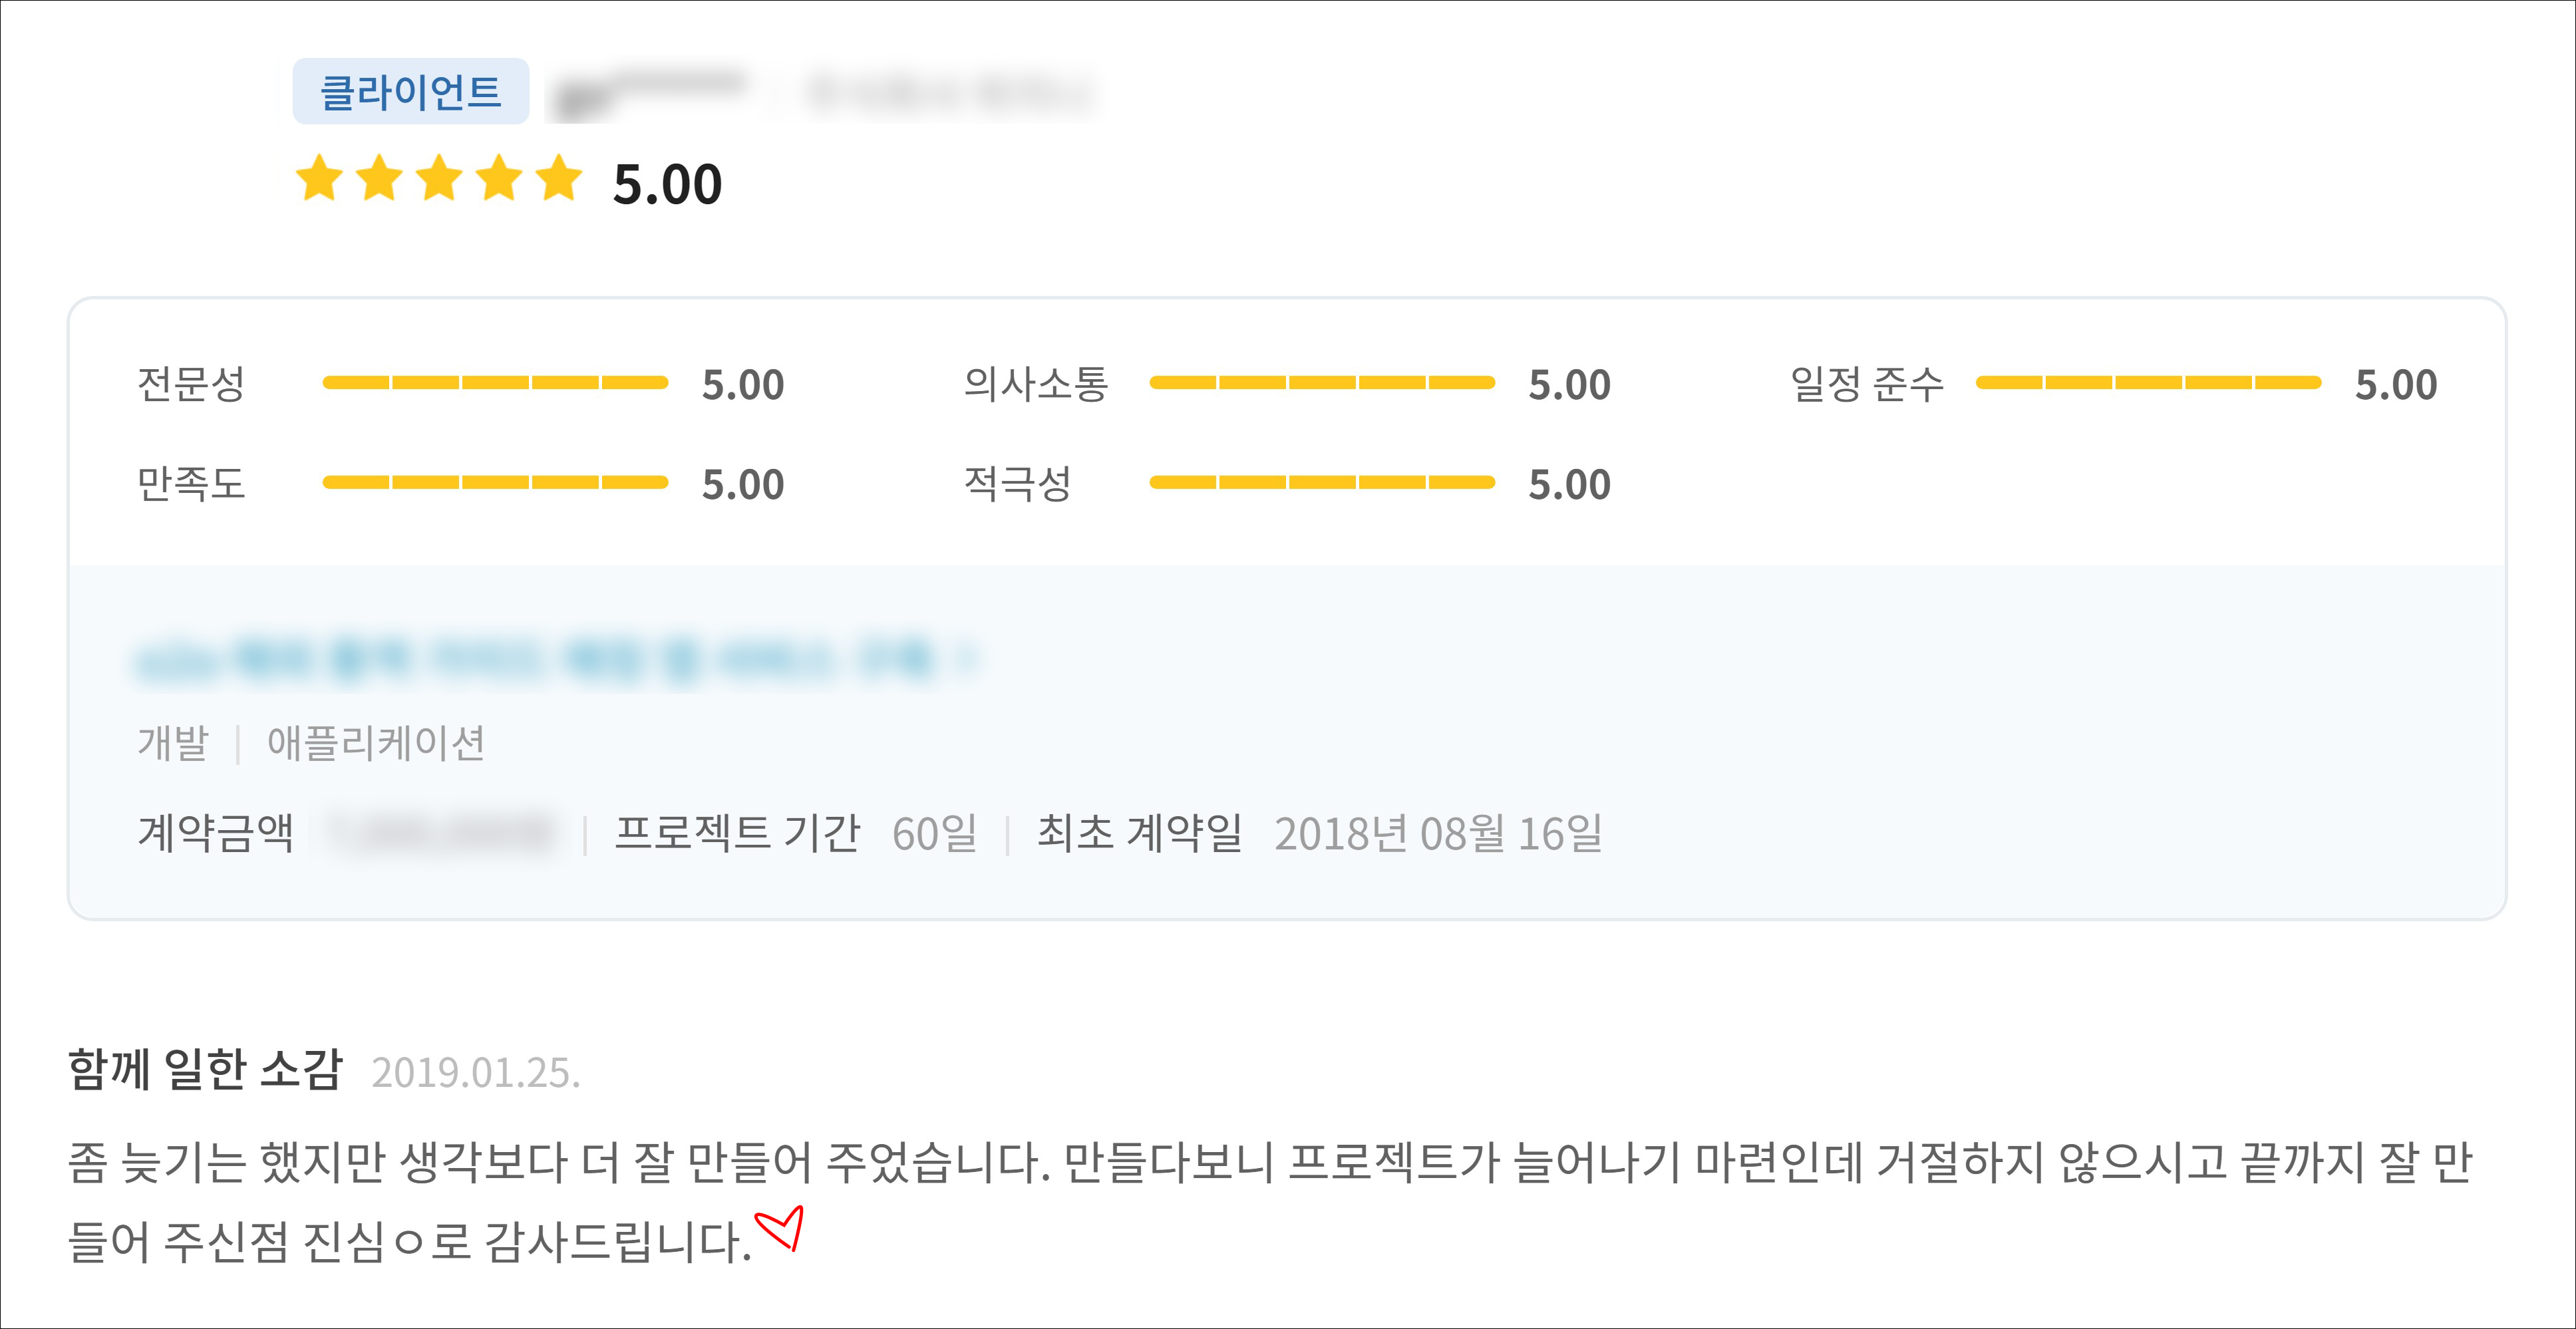Click the red heart after the review text

click(x=780, y=1228)
